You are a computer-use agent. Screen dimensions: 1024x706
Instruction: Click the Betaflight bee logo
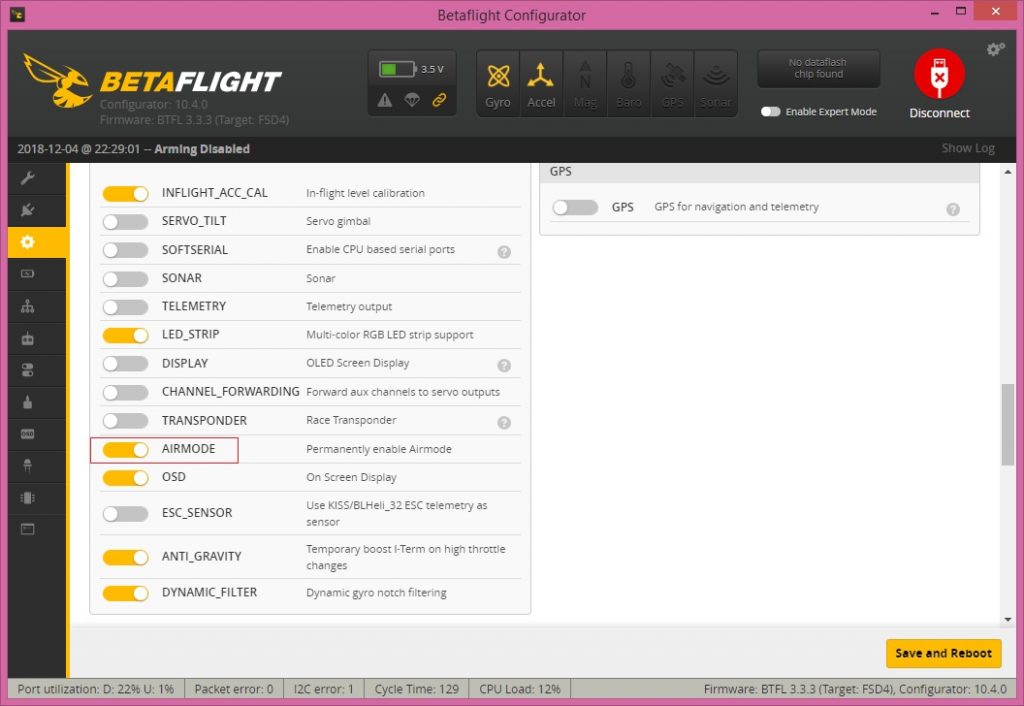[57, 80]
